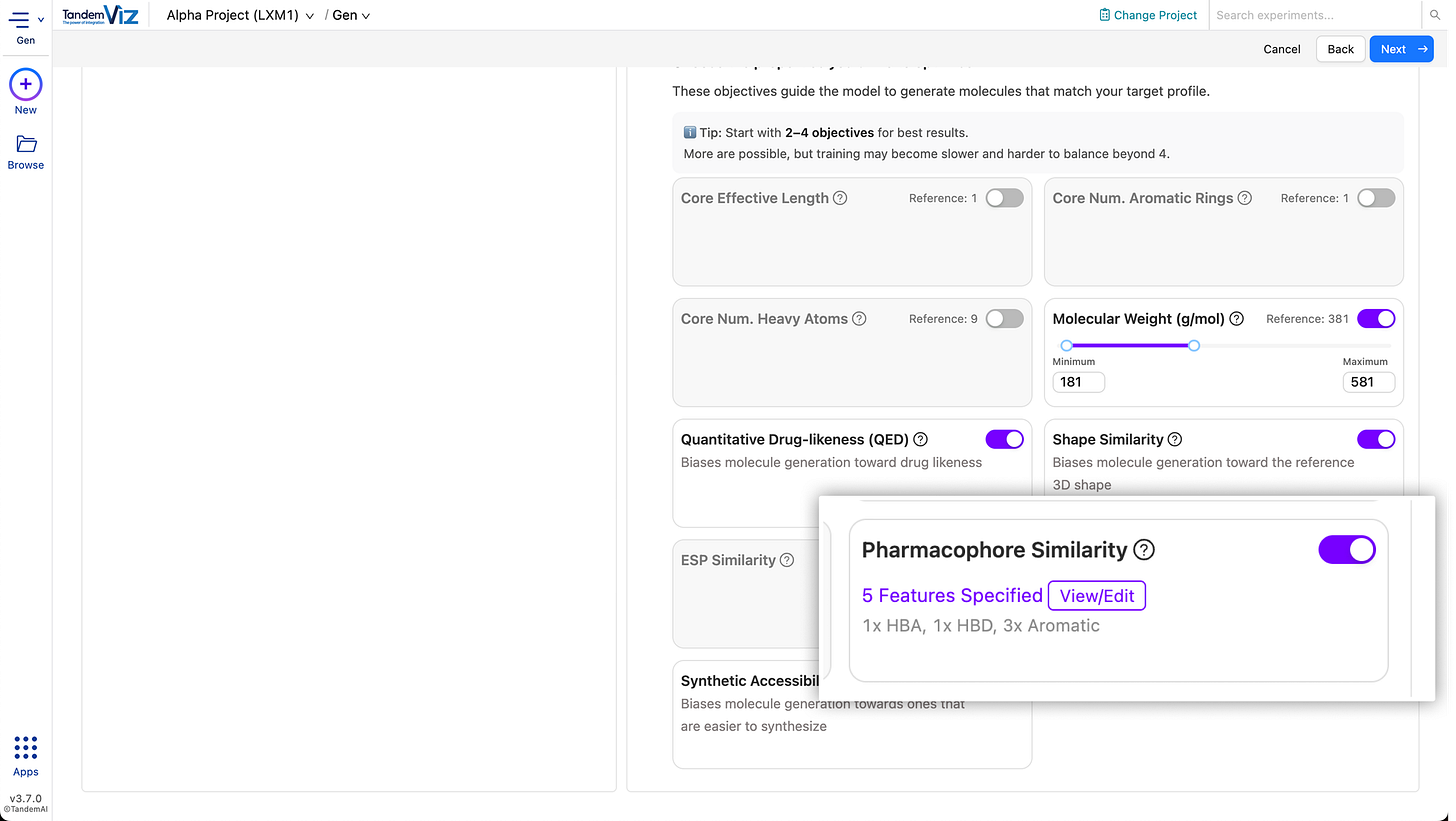Click the Molecular Weight maximum slider handle
Screen dimensions: 1456x821
tap(1194, 345)
